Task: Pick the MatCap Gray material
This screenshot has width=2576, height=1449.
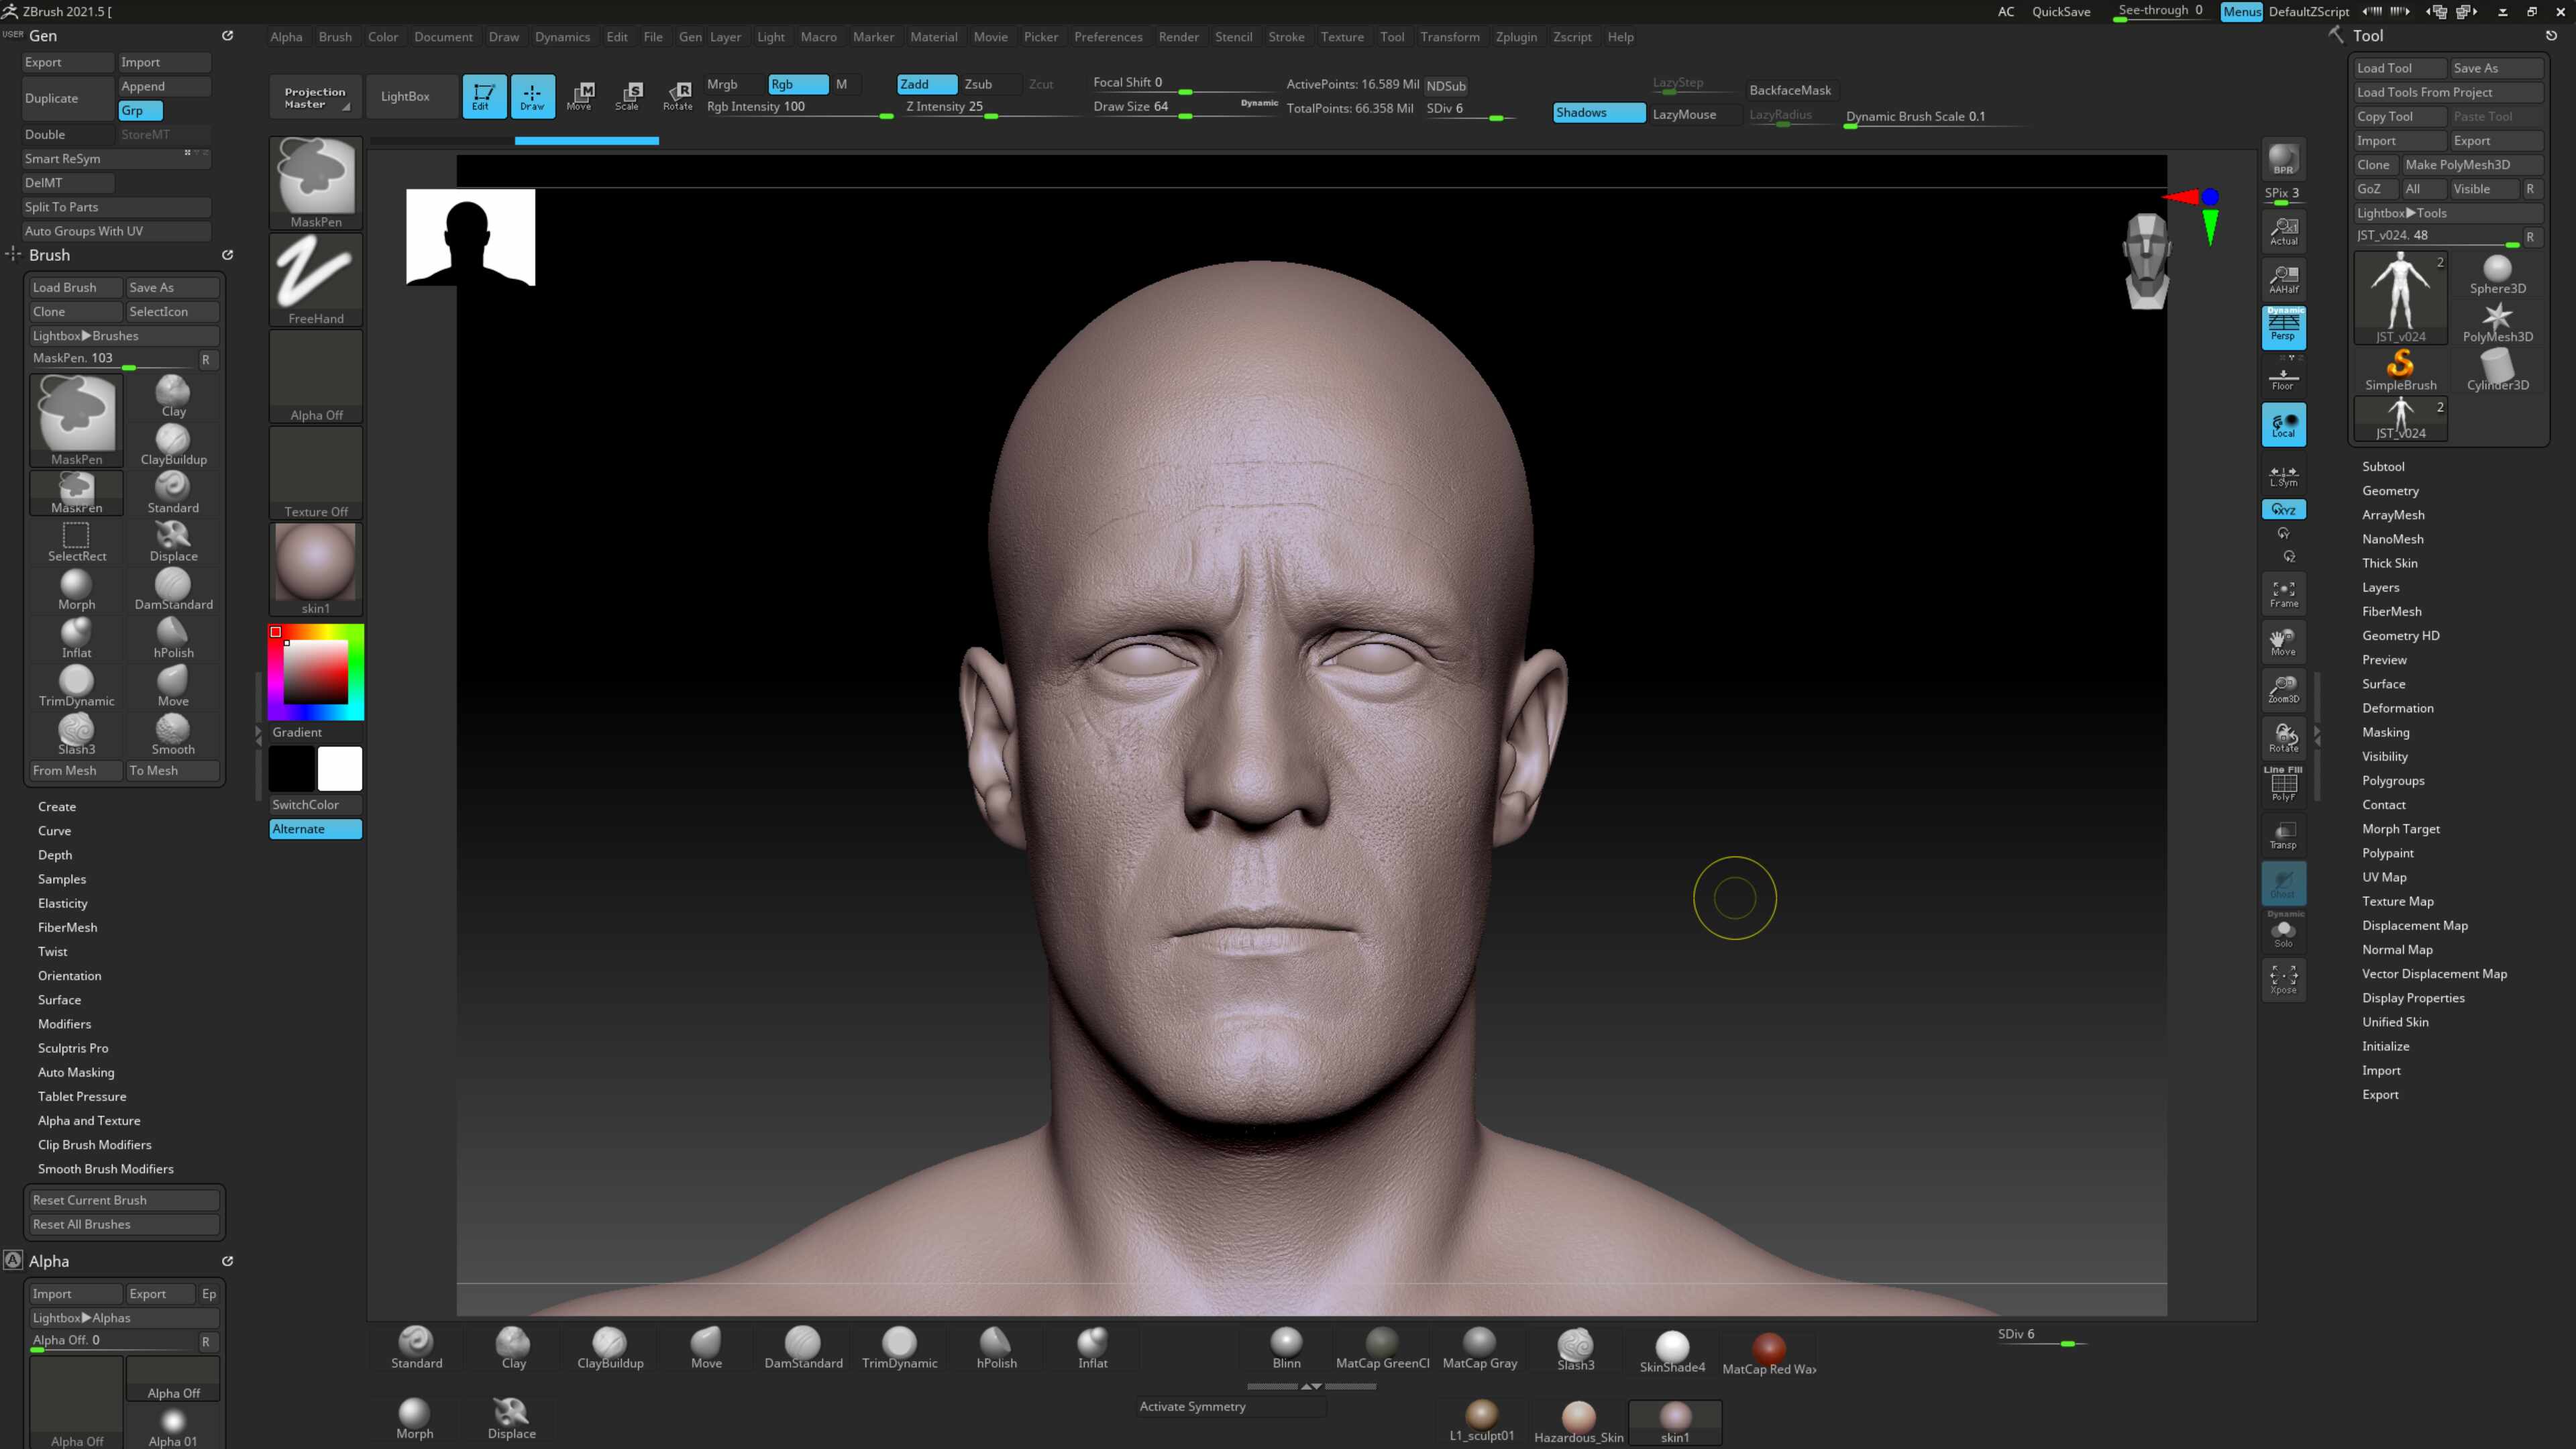Action: point(1480,1347)
